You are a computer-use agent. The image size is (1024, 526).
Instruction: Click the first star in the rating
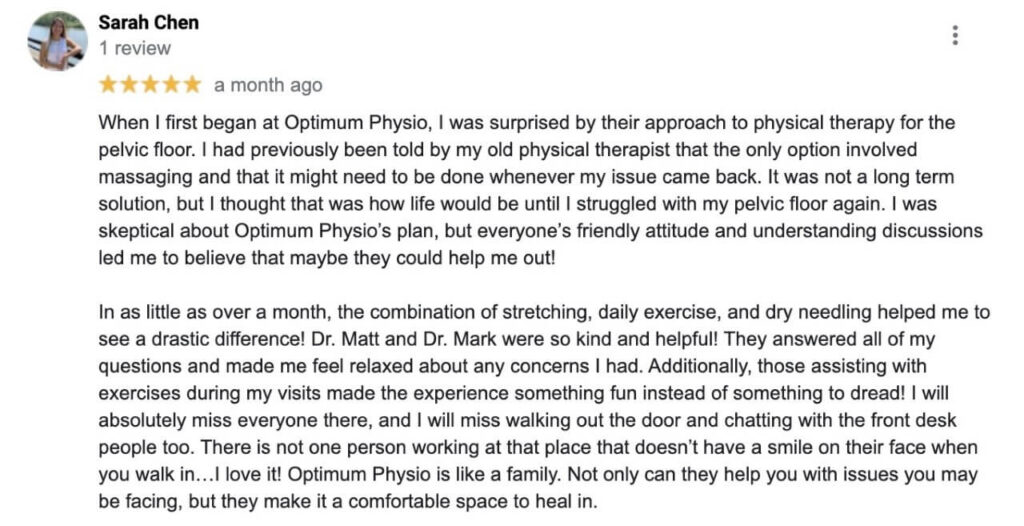pyautogui.click(x=108, y=85)
